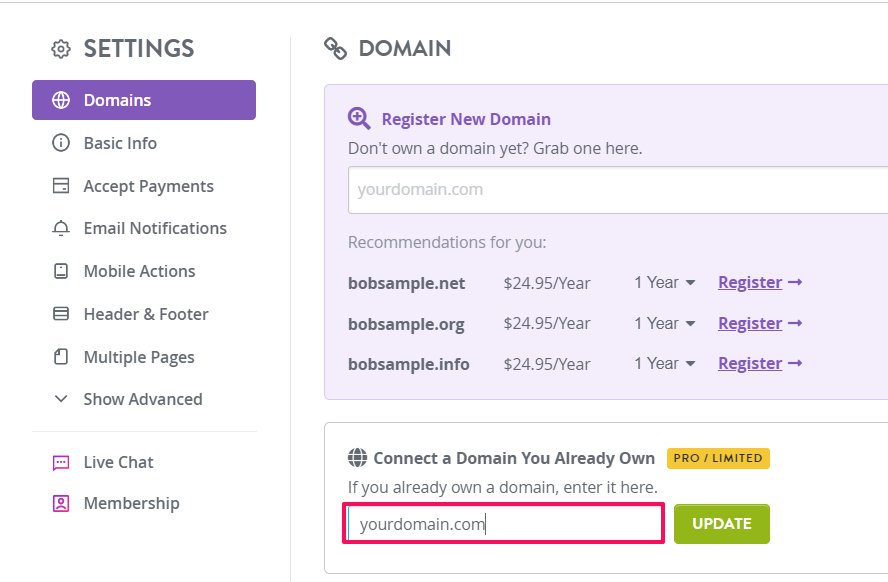The height and width of the screenshot is (582, 888).
Task: Click the Email Notifications bell icon
Action: [61, 228]
